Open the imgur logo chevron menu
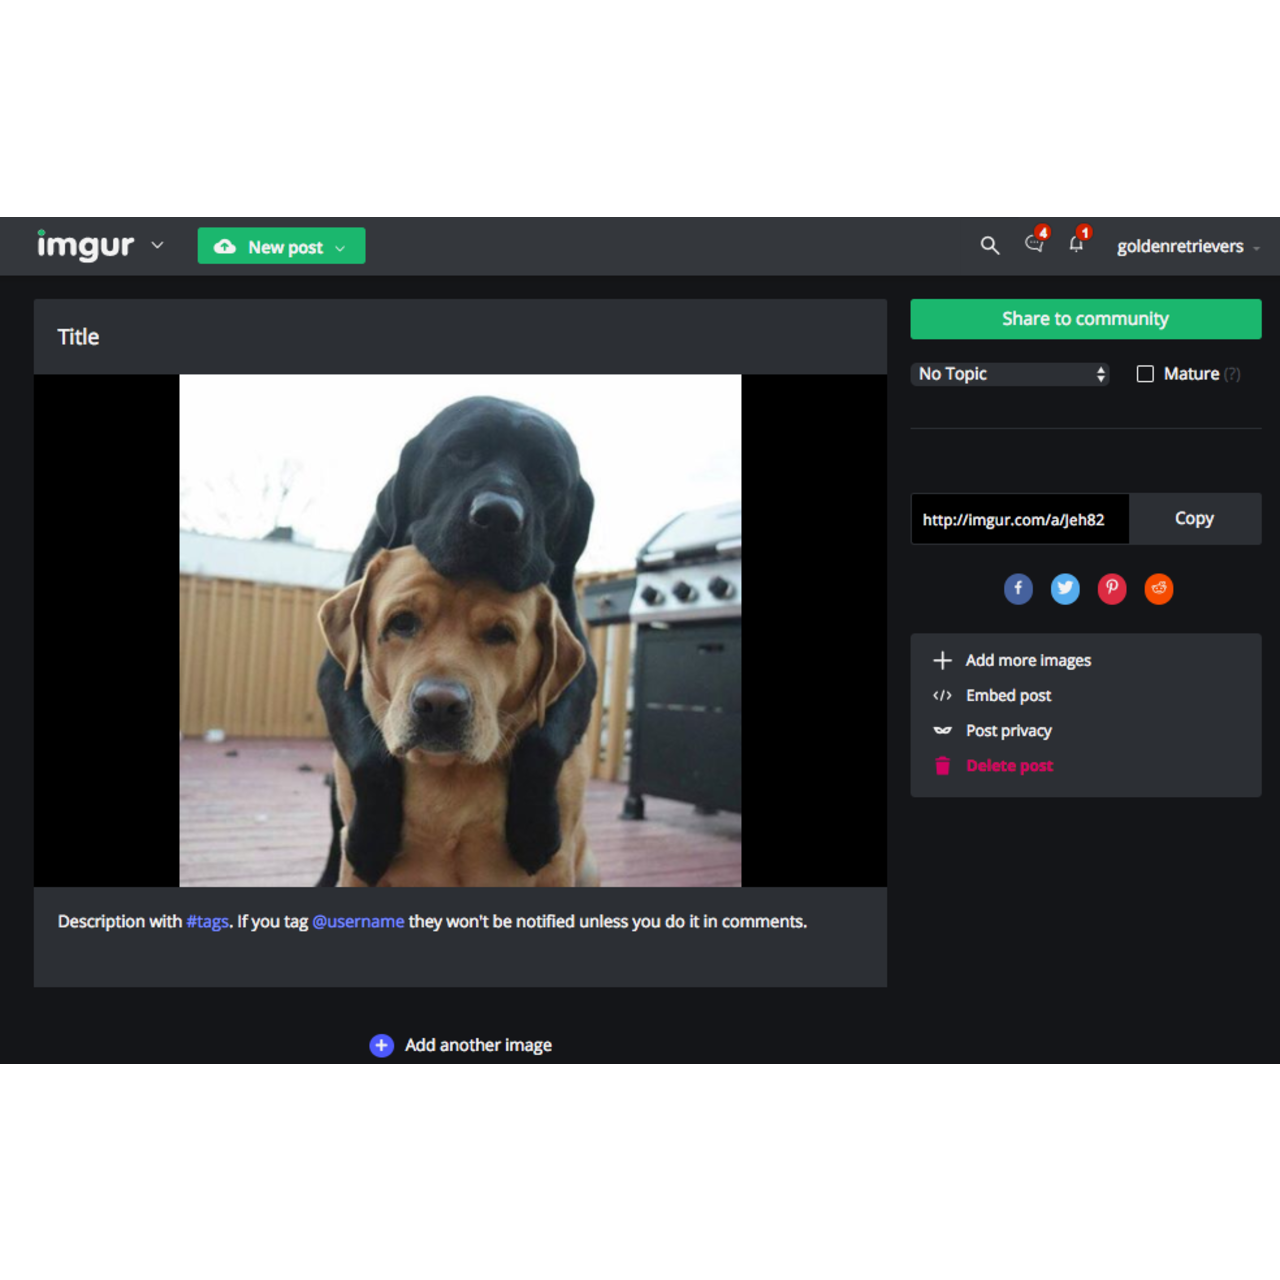The height and width of the screenshot is (1280, 1280). point(157,245)
